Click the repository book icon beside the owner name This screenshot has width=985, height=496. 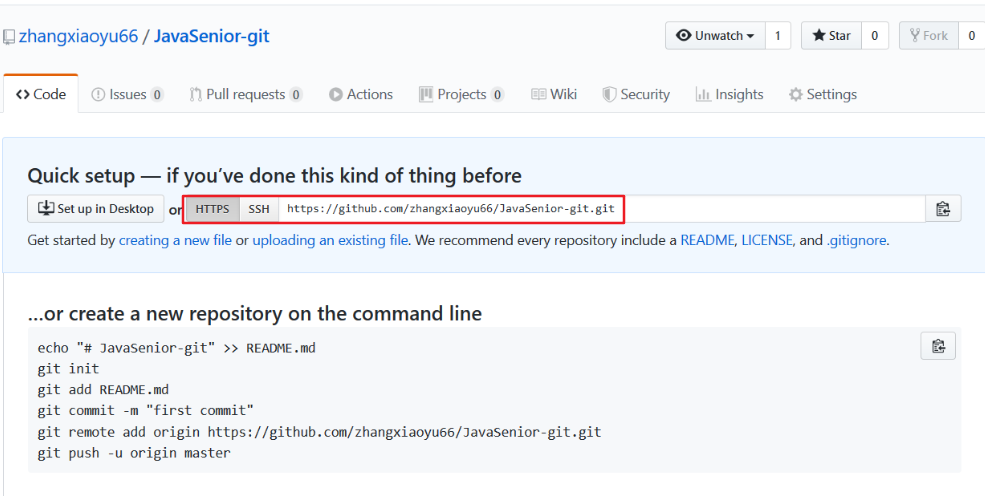pos(9,37)
